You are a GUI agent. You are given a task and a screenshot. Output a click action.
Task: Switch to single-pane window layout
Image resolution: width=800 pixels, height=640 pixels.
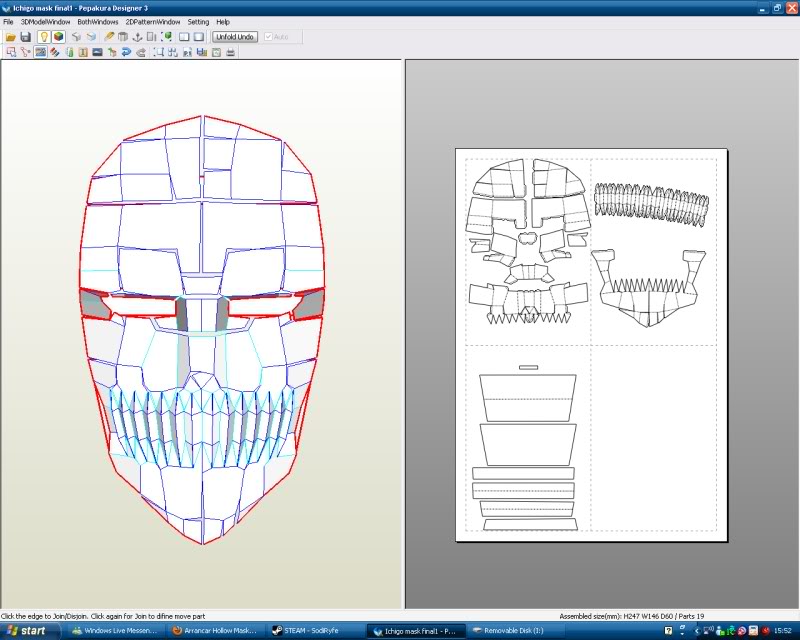(x=198, y=37)
